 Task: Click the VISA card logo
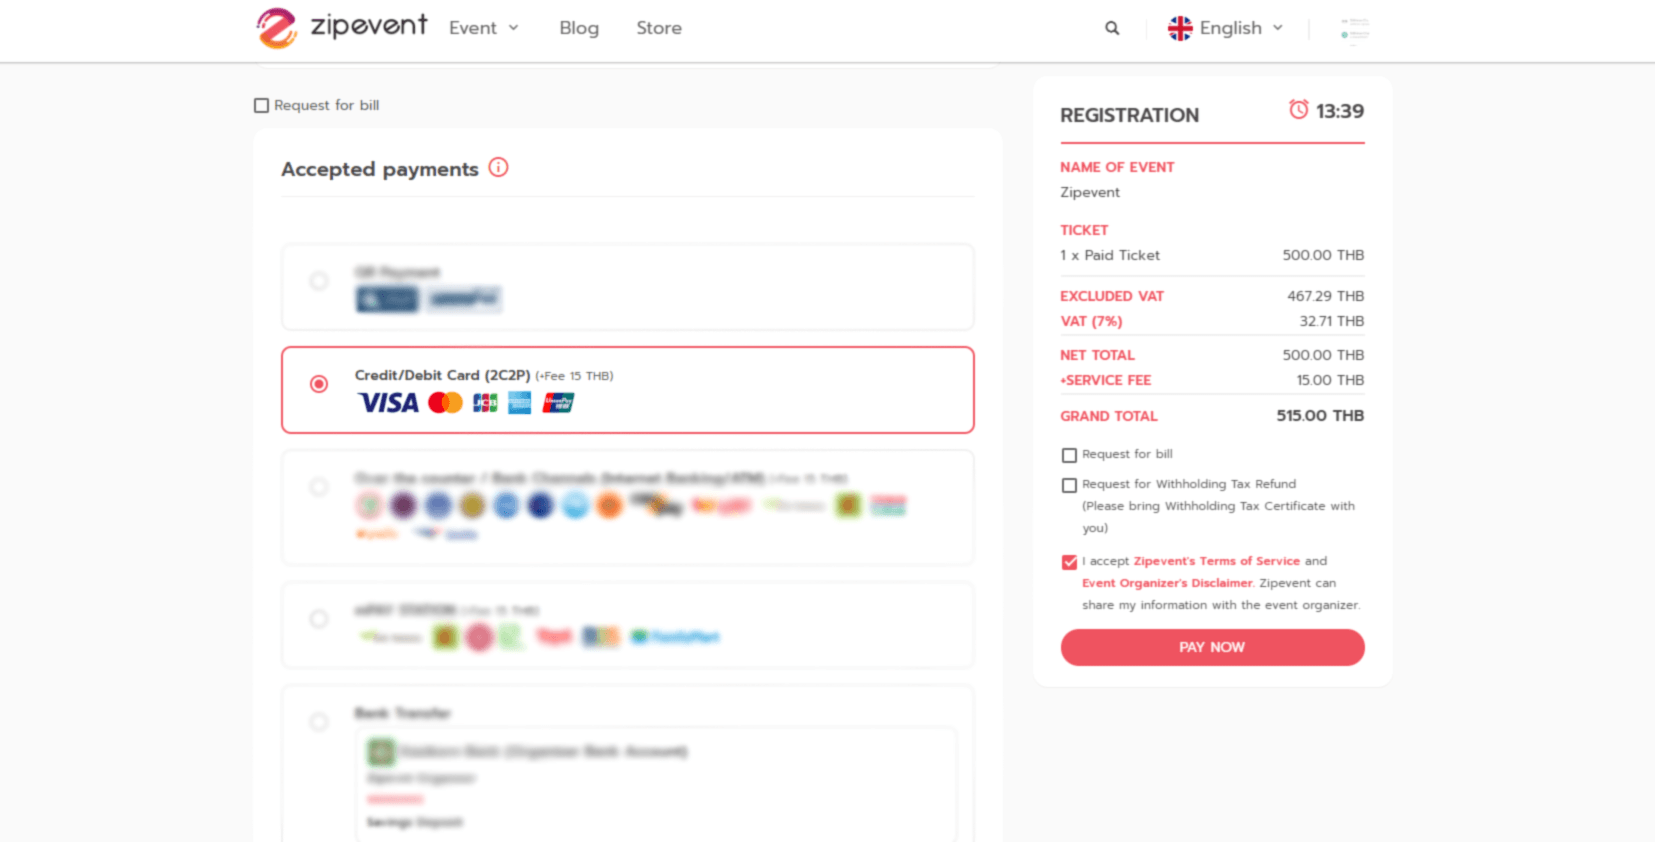tap(388, 403)
